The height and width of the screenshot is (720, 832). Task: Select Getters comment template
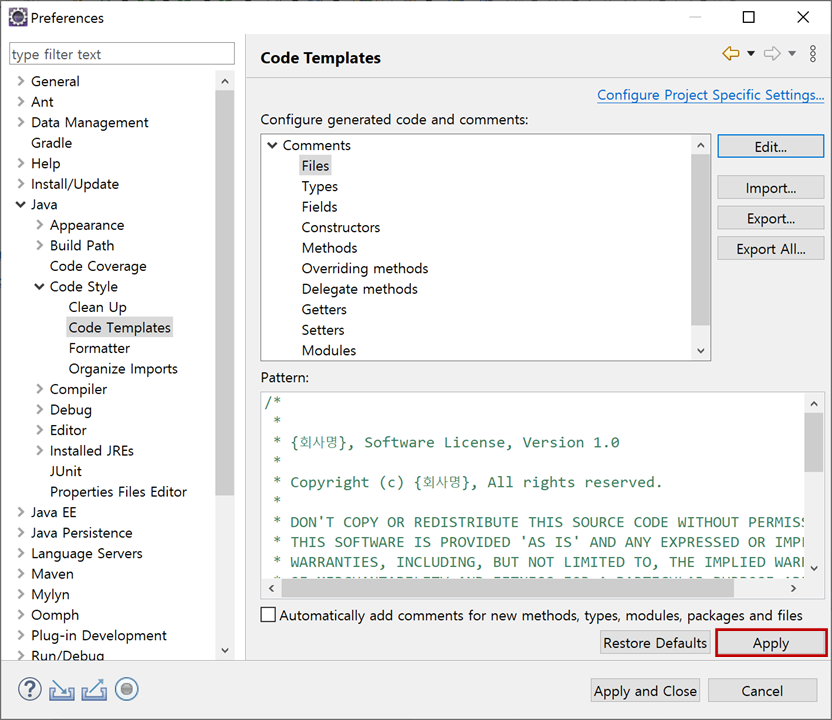coord(324,309)
